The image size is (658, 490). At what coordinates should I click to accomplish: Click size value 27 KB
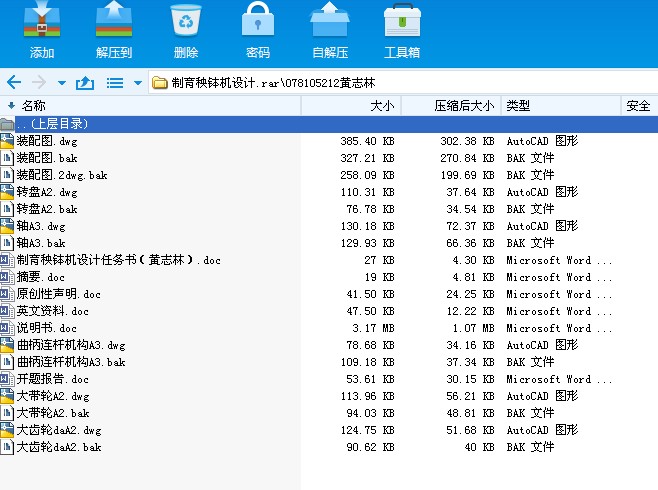379,260
